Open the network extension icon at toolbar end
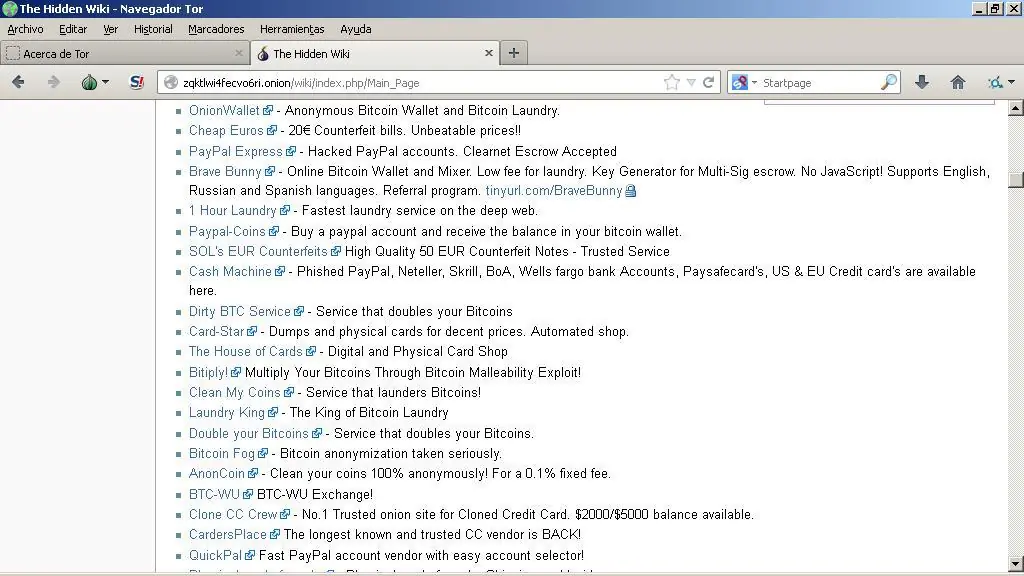The image size is (1024, 576). pyautogui.click(x=995, y=82)
